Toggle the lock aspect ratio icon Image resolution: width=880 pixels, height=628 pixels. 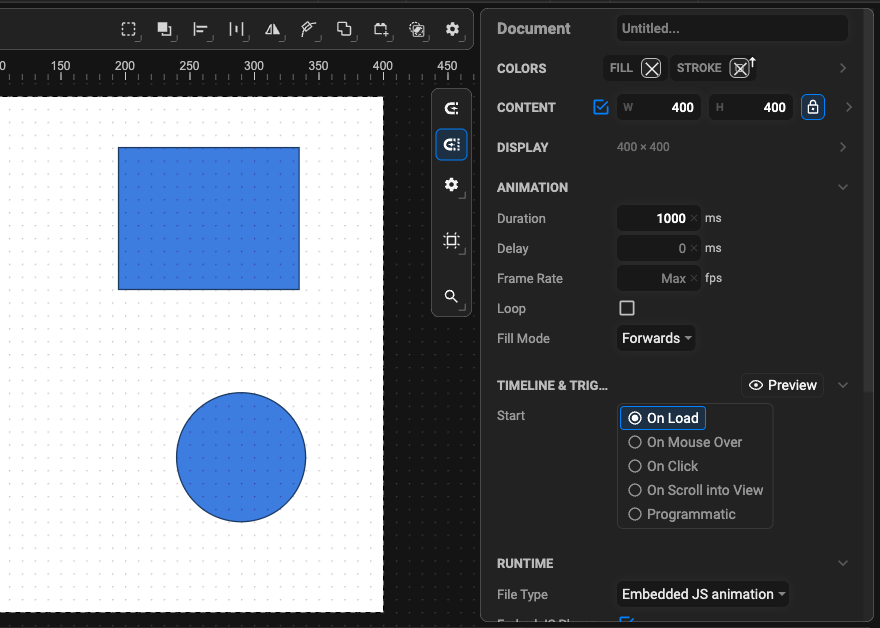813,107
